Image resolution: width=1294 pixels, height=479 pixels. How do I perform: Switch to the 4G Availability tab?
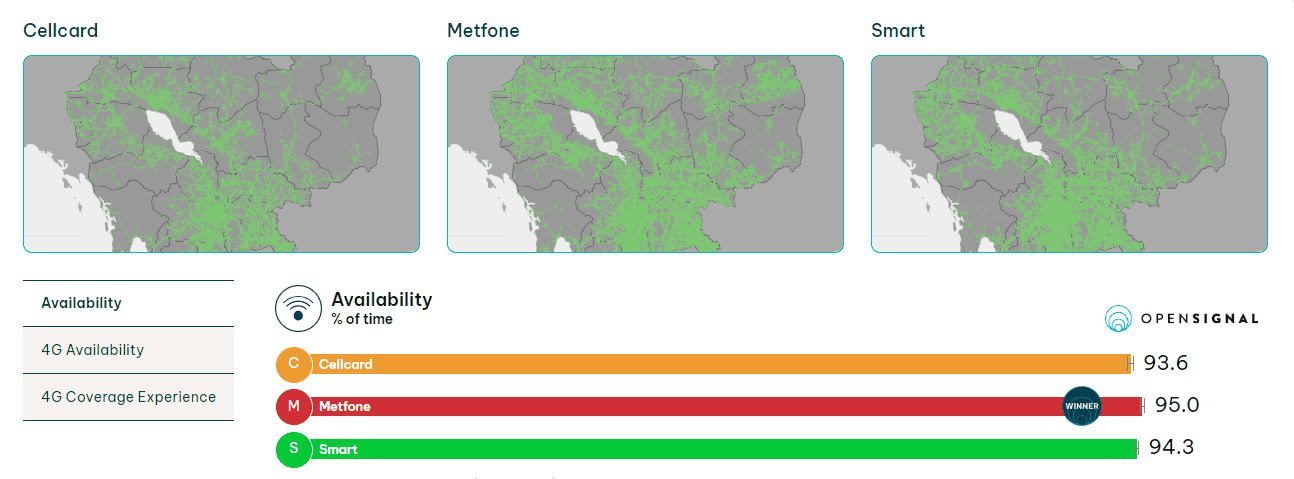click(128, 350)
